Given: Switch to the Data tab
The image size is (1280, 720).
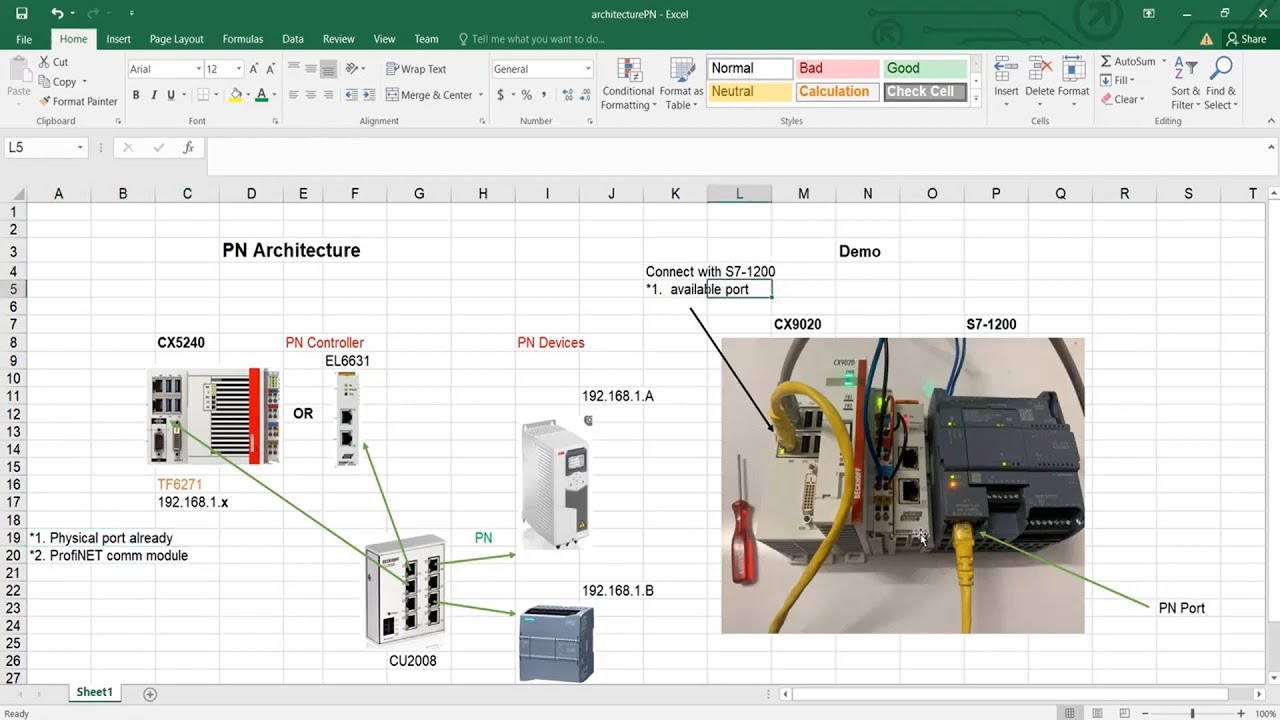Looking at the screenshot, I should click(293, 39).
